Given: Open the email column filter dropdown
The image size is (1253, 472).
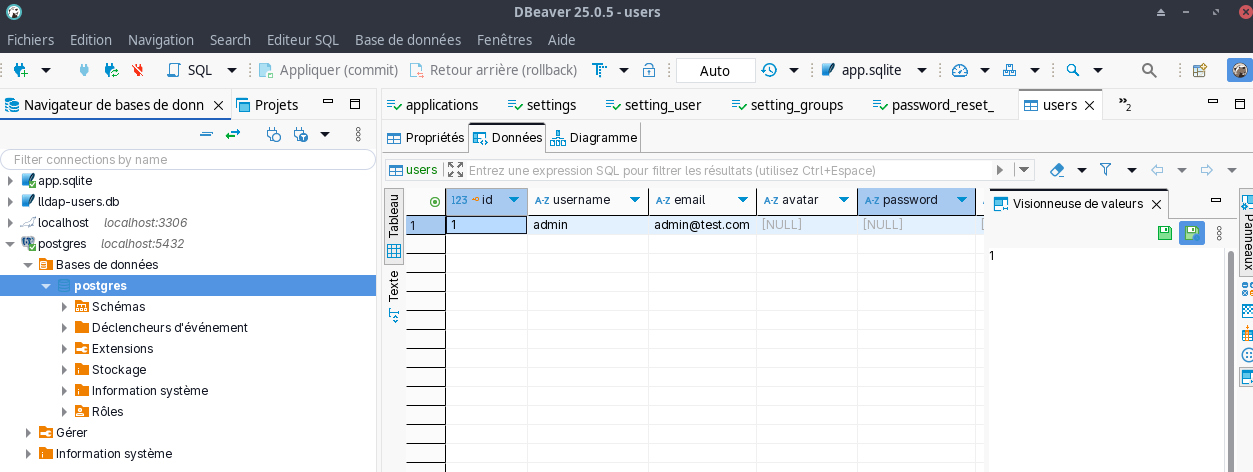Looking at the screenshot, I should click(x=743, y=200).
